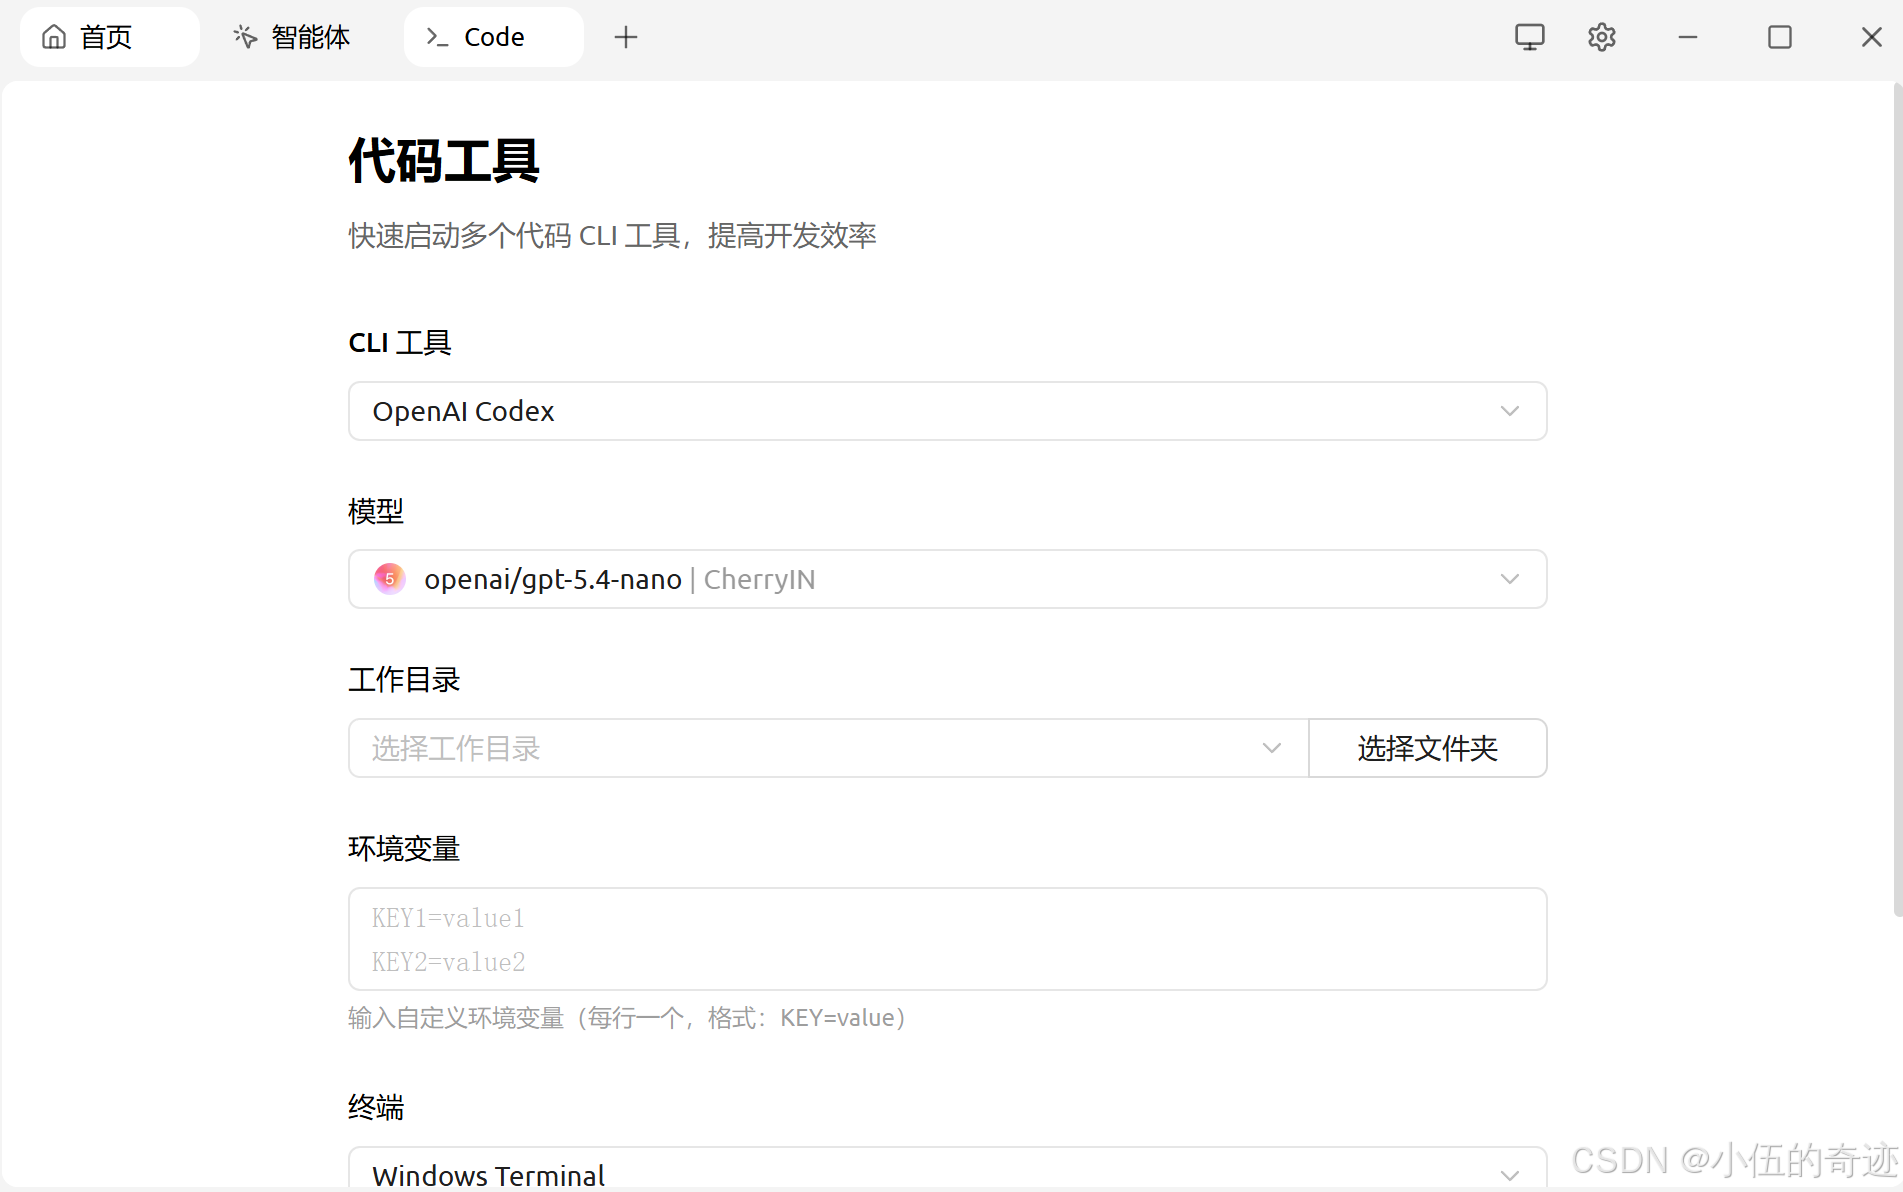Click the 终端 section label
Viewport: 1903px width, 1192px height.
tap(376, 1108)
